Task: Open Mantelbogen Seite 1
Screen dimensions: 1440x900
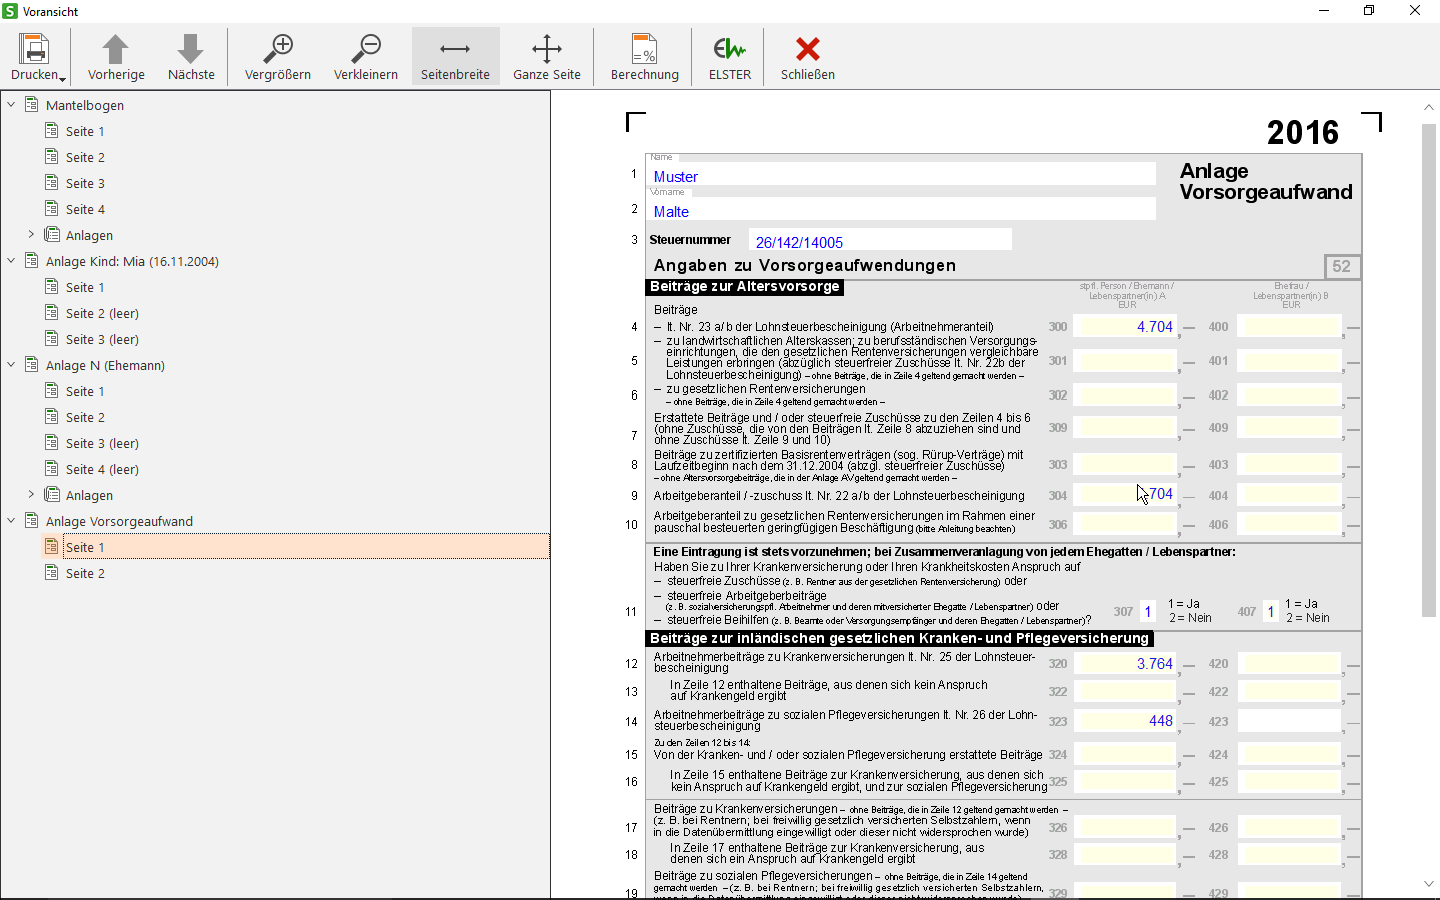Action: tap(85, 131)
